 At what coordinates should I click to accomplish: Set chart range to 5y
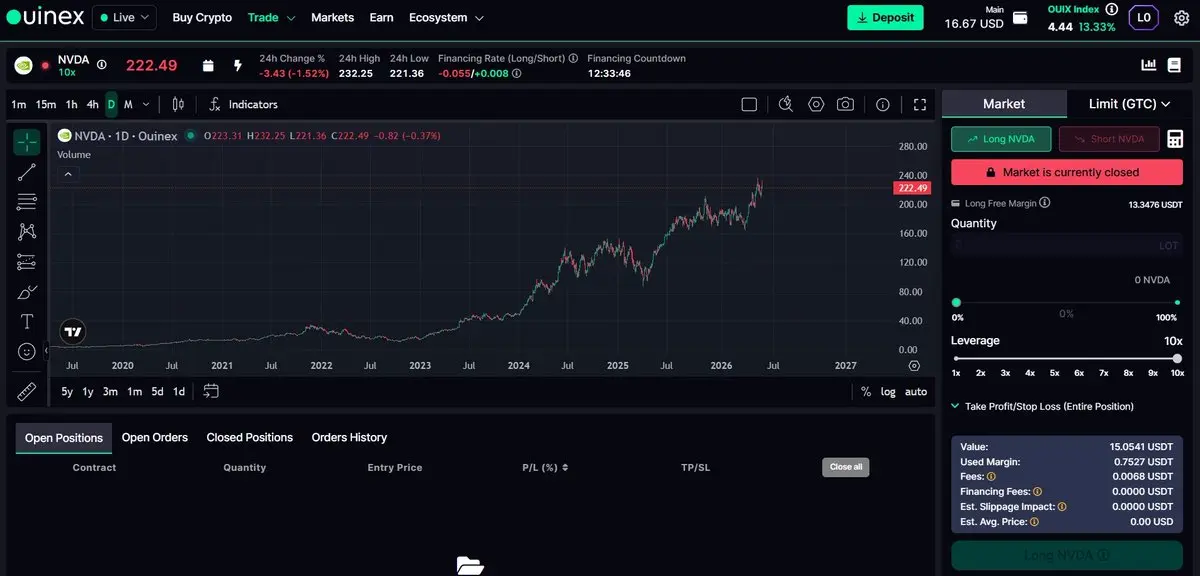click(67, 392)
